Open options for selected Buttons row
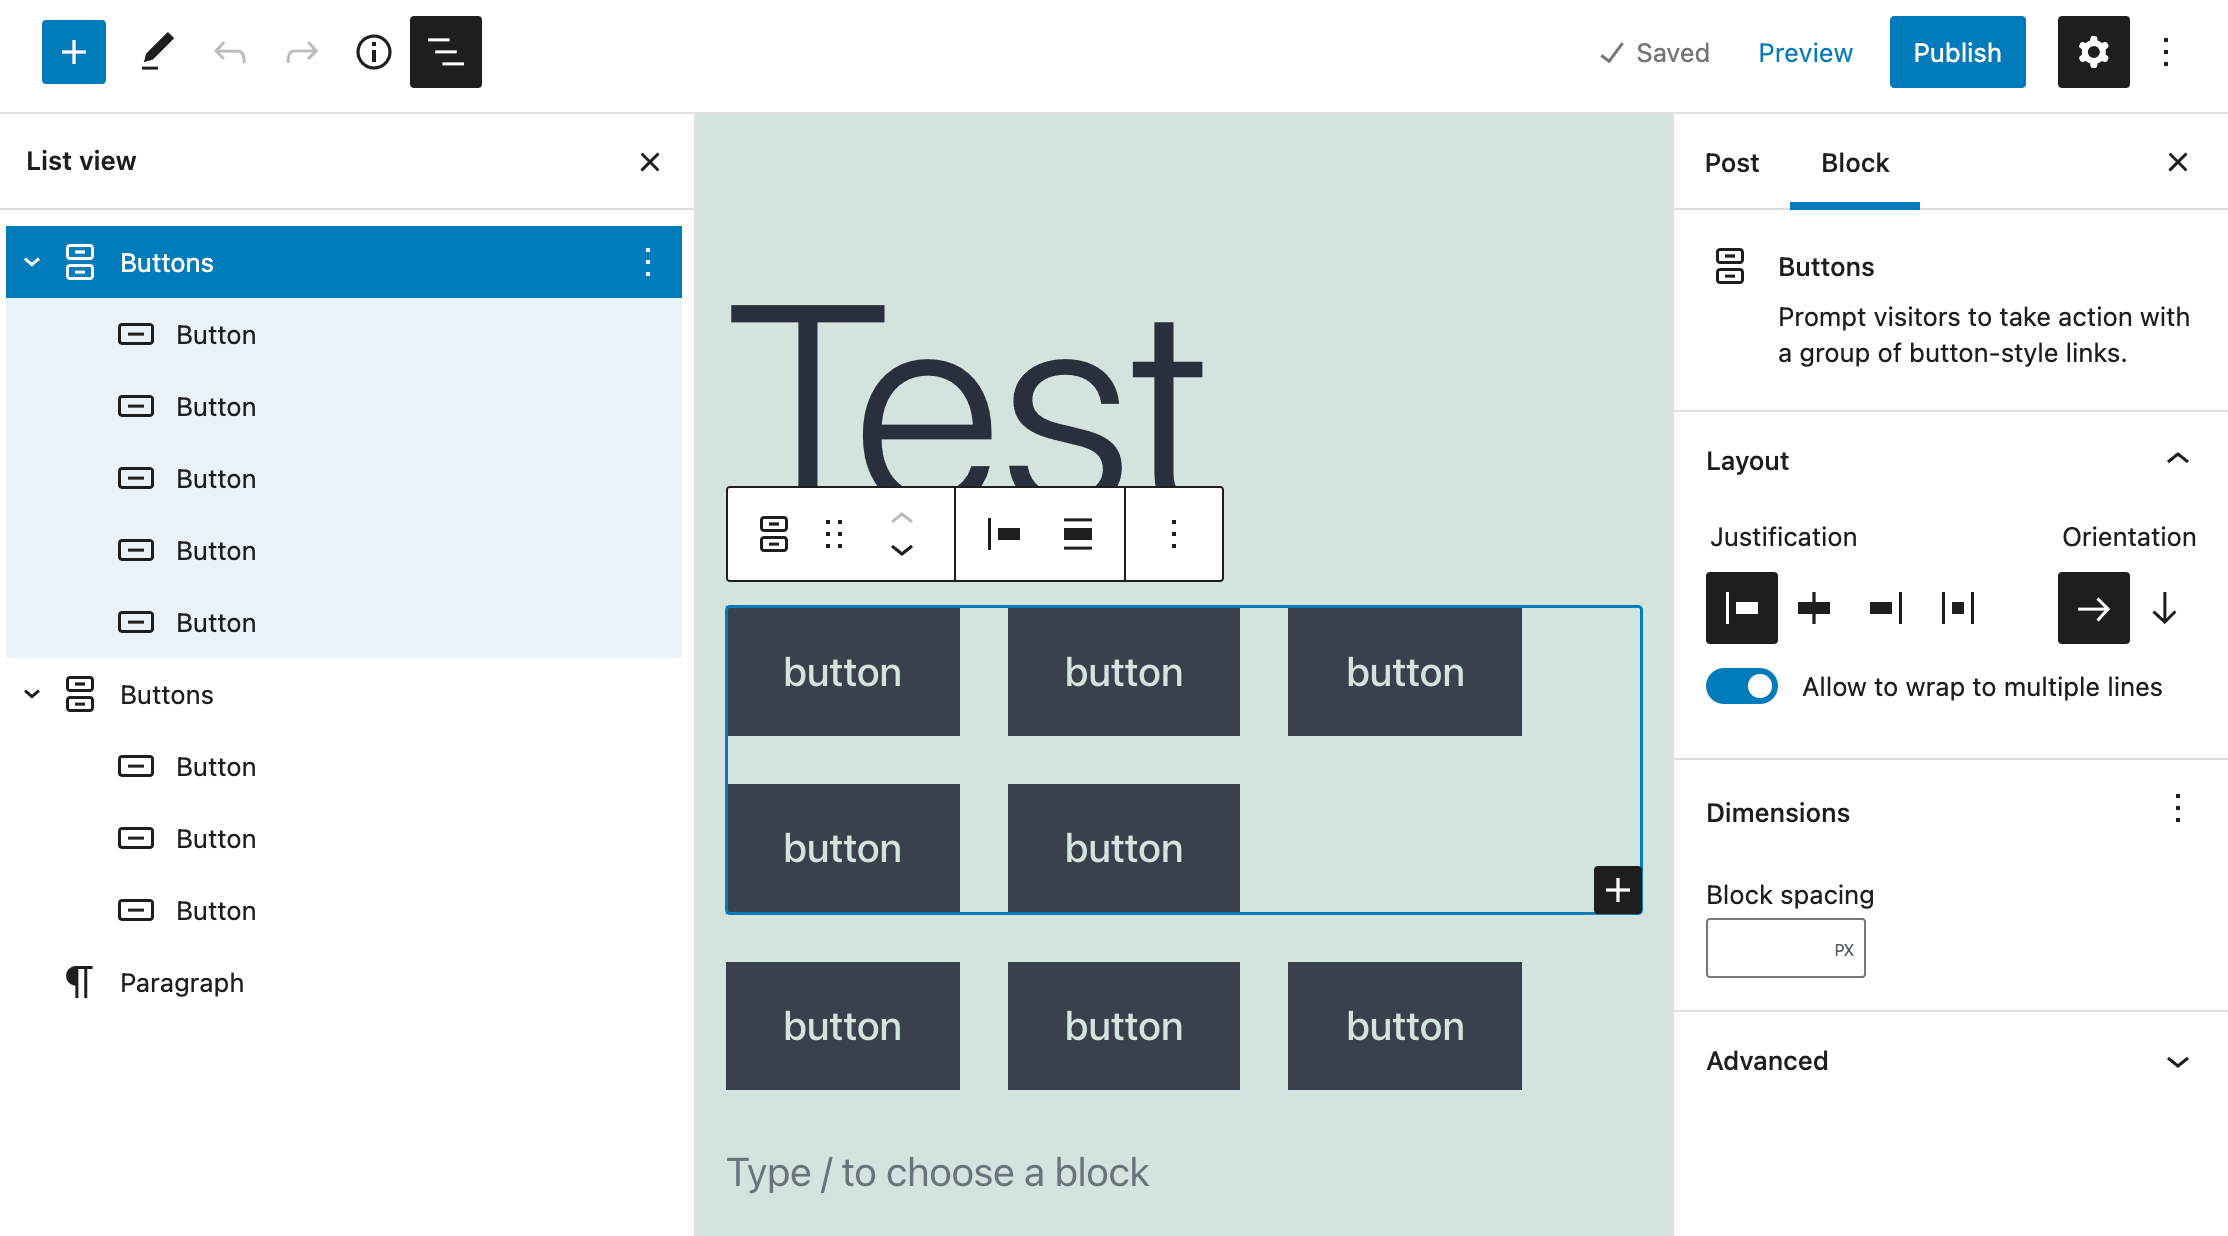2228x1236 pixels. pos(648,262)
